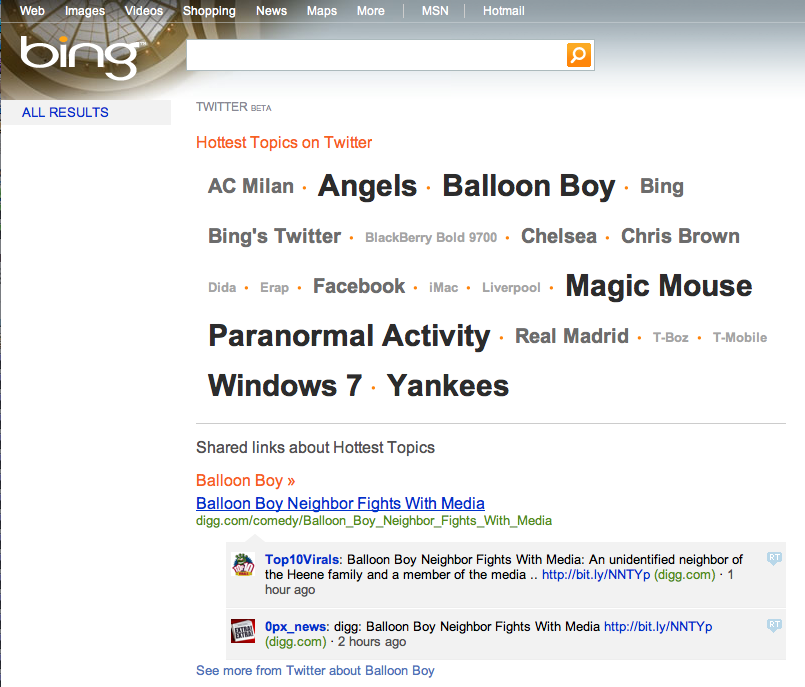The width and height of the screenshot is (805, 687).
Task: Open Balloon Boy Neighbor Fights With Media headline
Action: pos(340,503)
